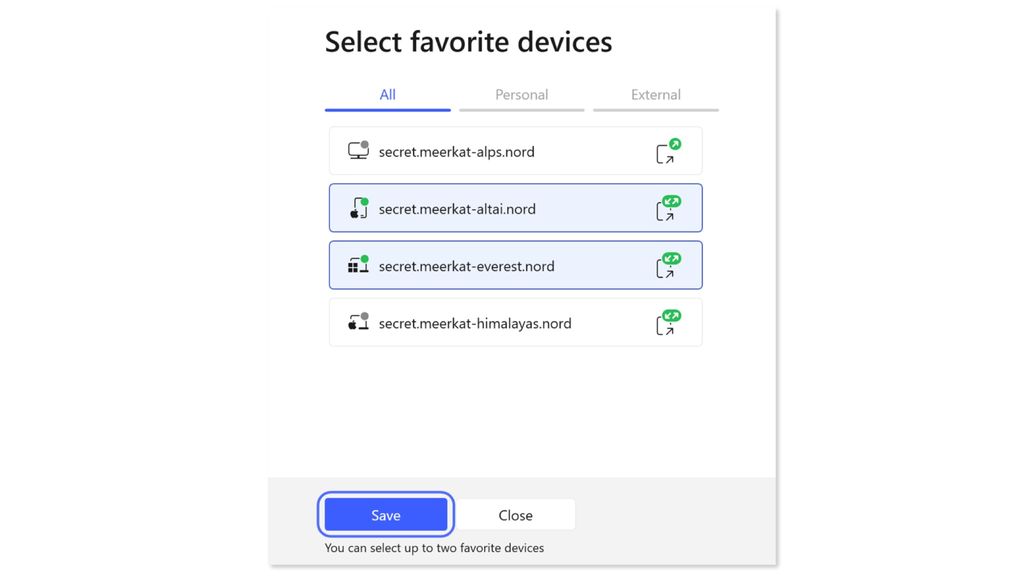The width and height of the screenshot is (1024, 576).
Task: Click the "up to two favorite devices" hint
Action: pyautogui.click(x=434, y=548)
